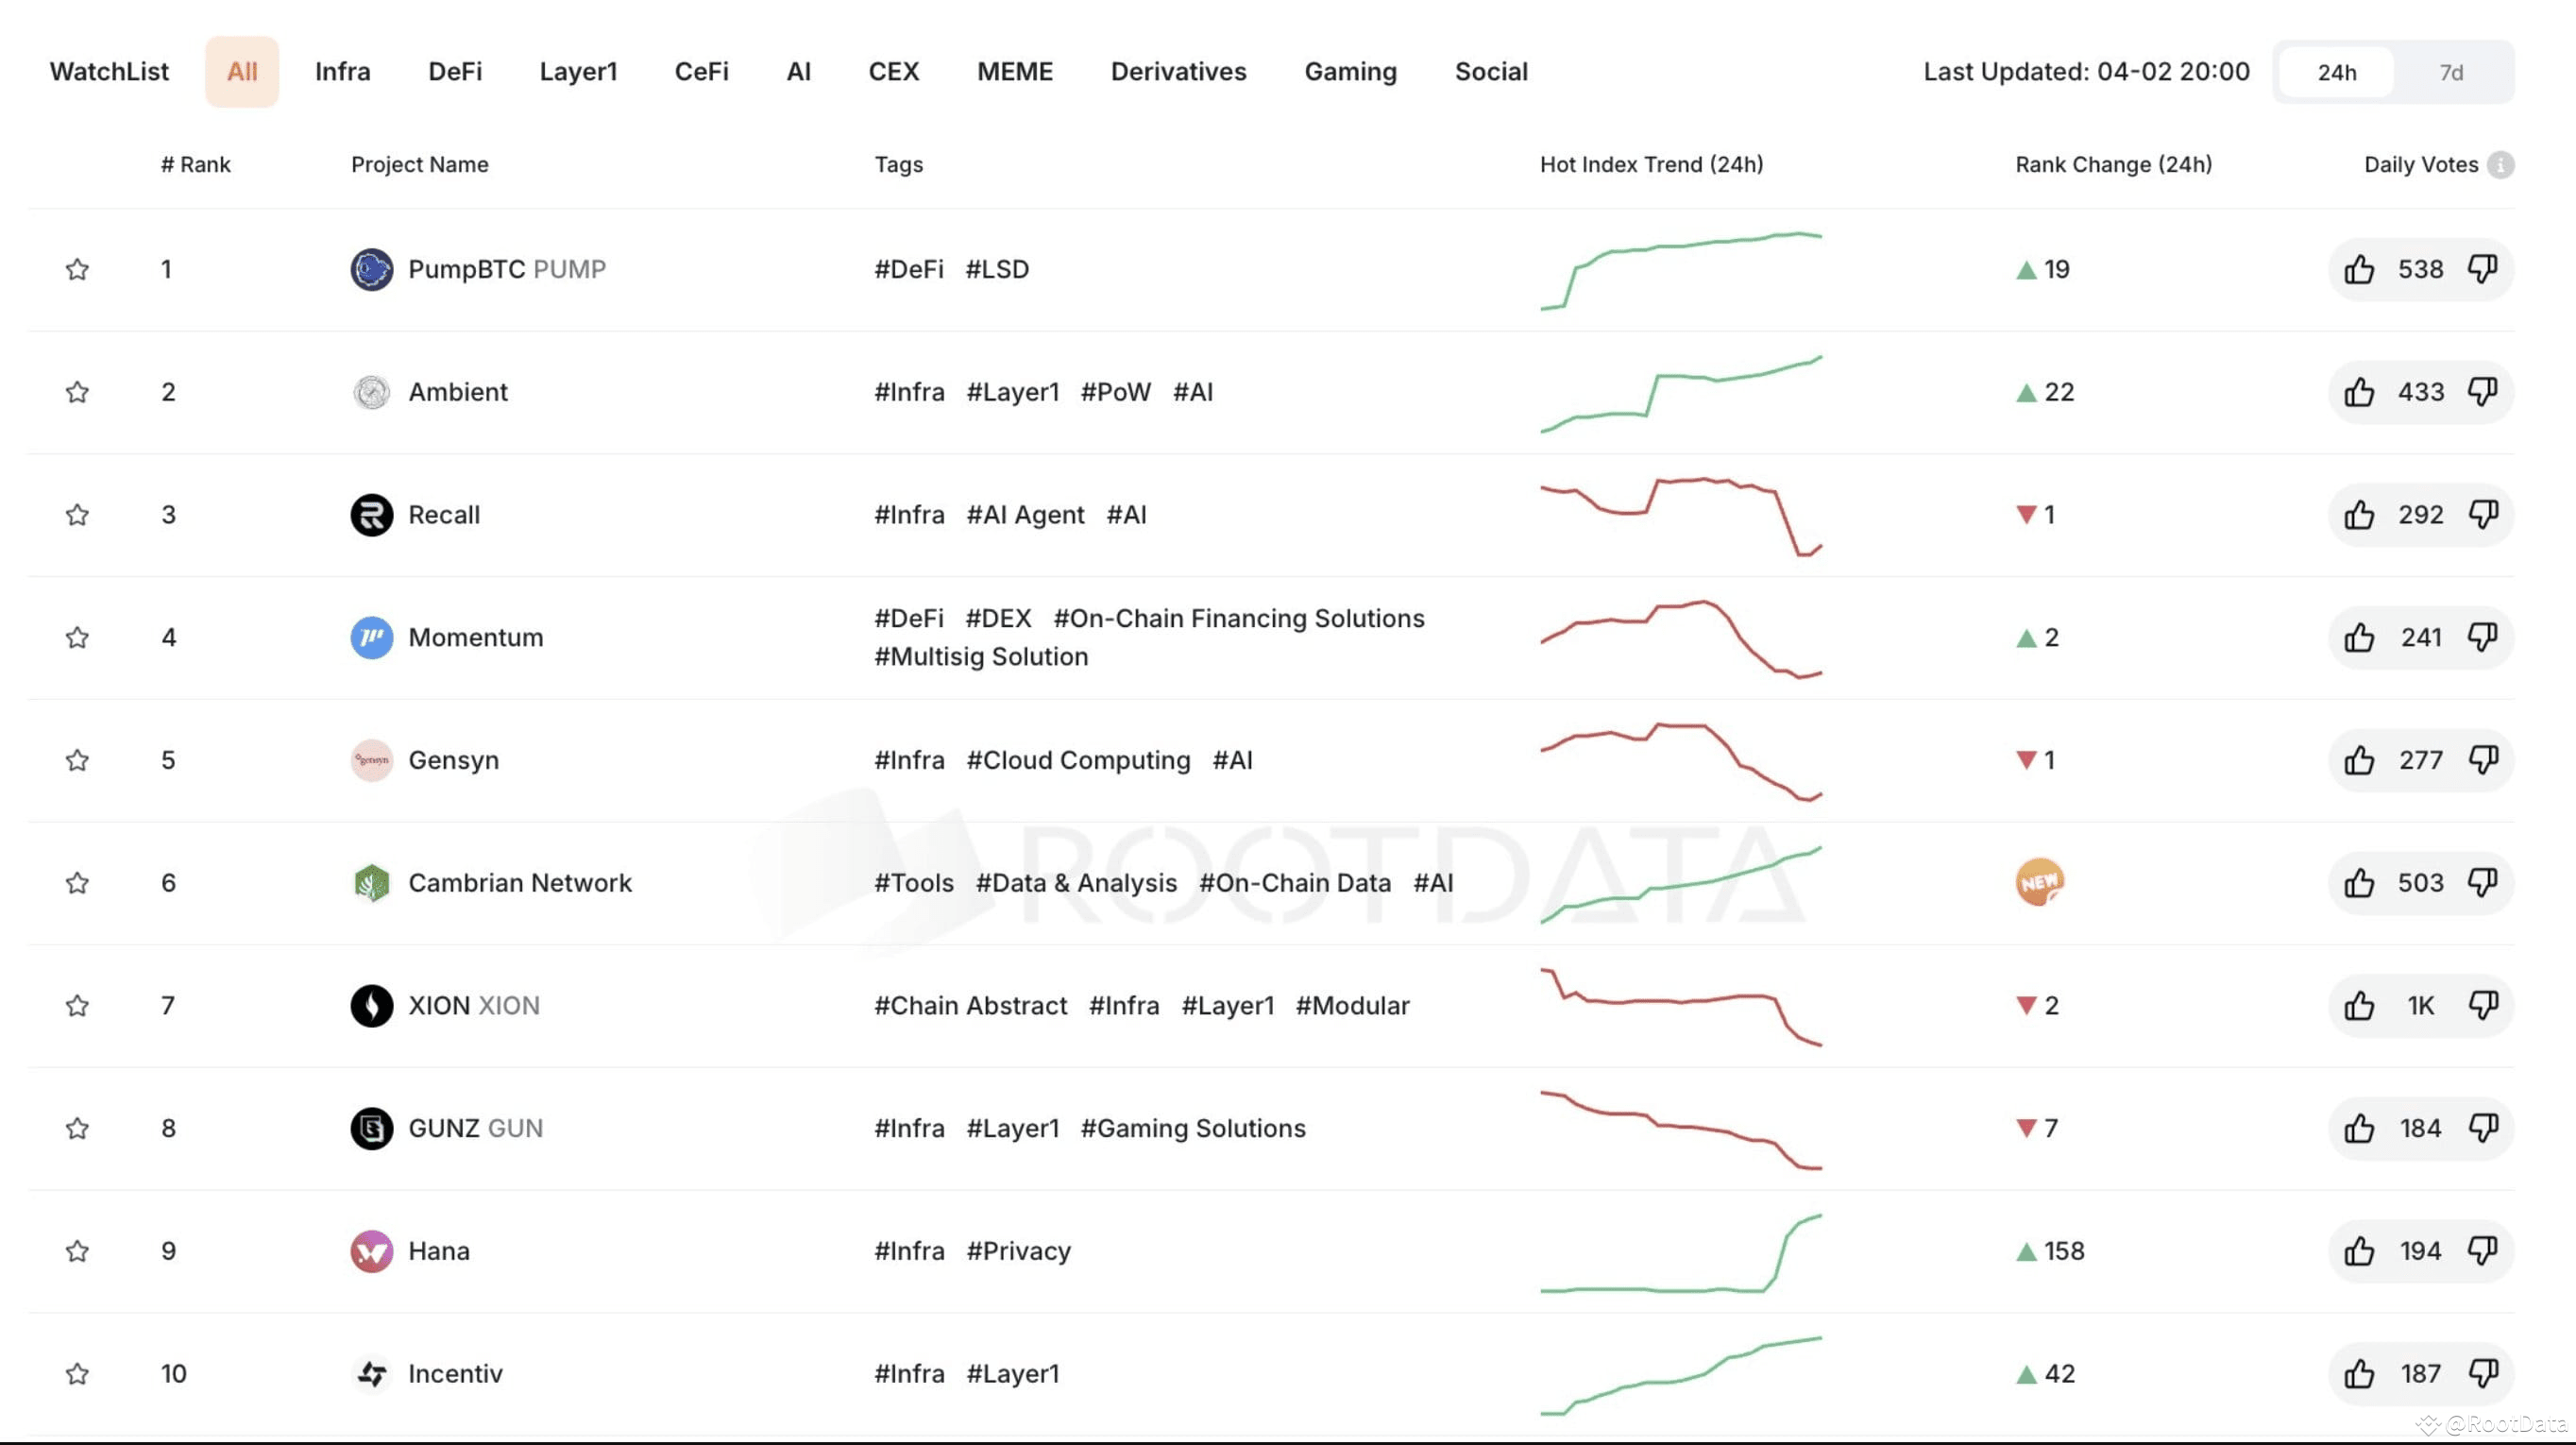
Task: Star PumpBTC to add it to WatchList
Action: point(77,269)
